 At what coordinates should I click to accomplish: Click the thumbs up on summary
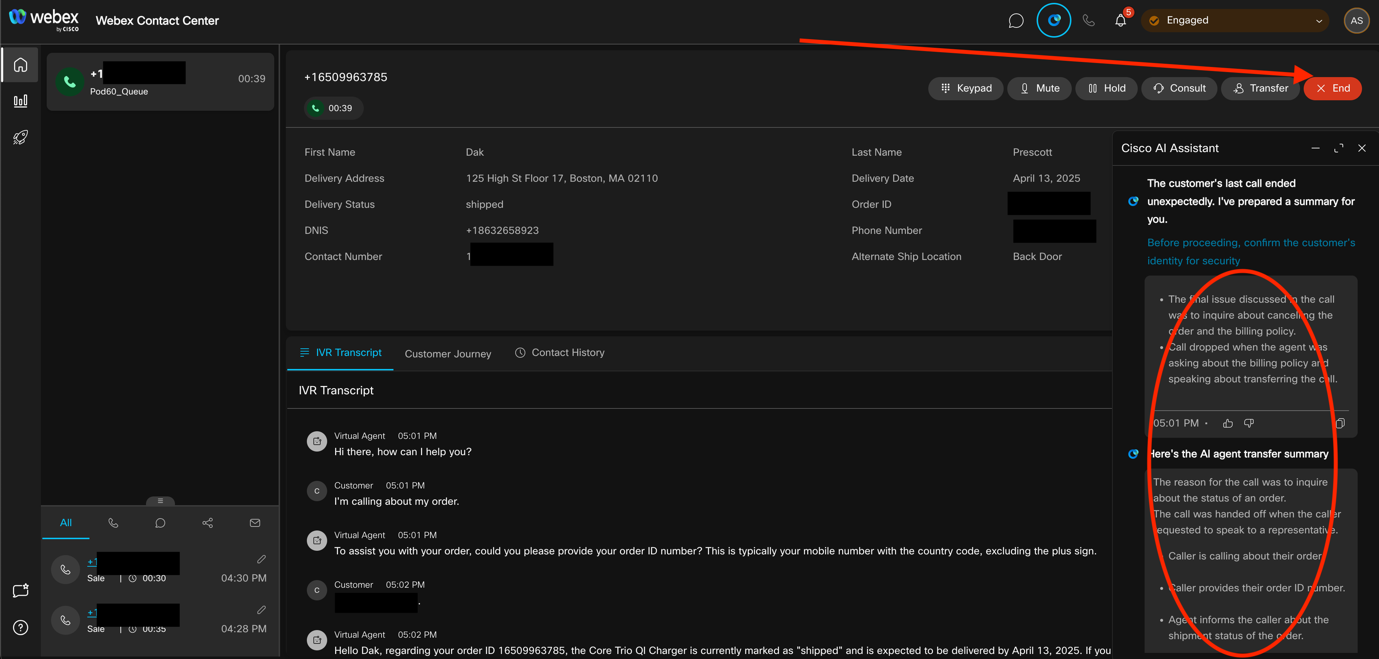[1228, 423]
